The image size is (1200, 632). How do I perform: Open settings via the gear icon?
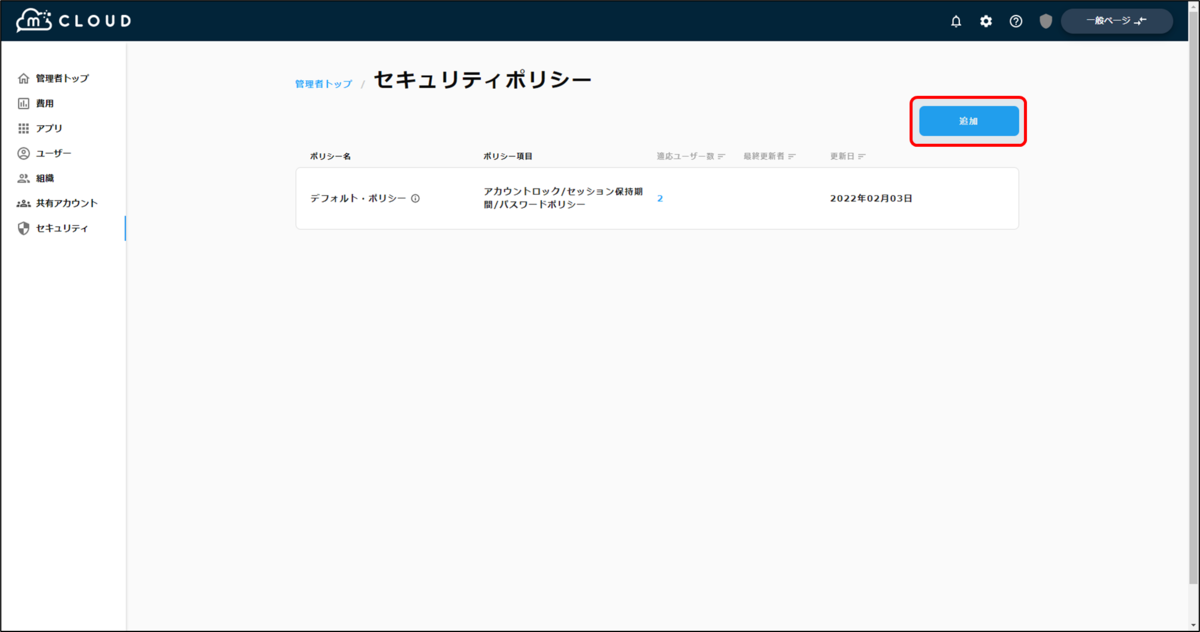[986, 20]
